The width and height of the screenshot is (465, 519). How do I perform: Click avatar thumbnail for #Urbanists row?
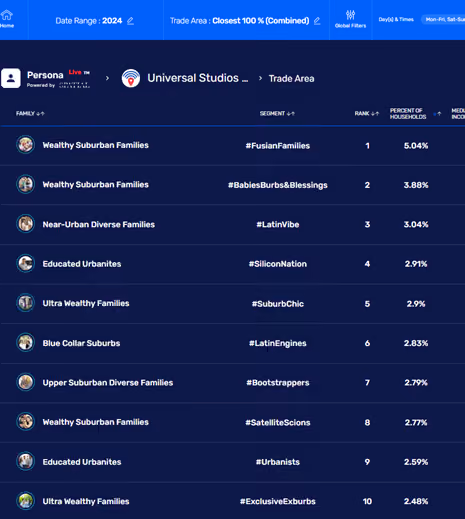[x=25, y=461]
